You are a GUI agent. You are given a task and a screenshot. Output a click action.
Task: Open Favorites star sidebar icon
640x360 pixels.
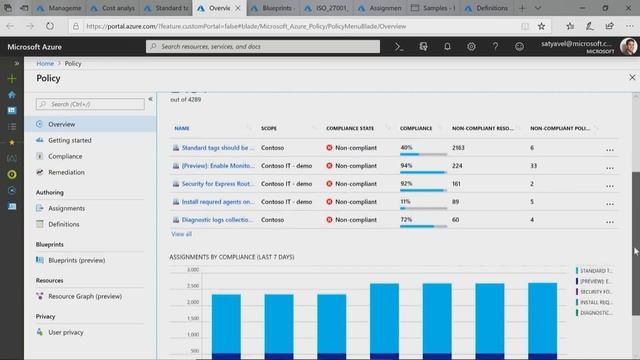(x=12, y=142)
